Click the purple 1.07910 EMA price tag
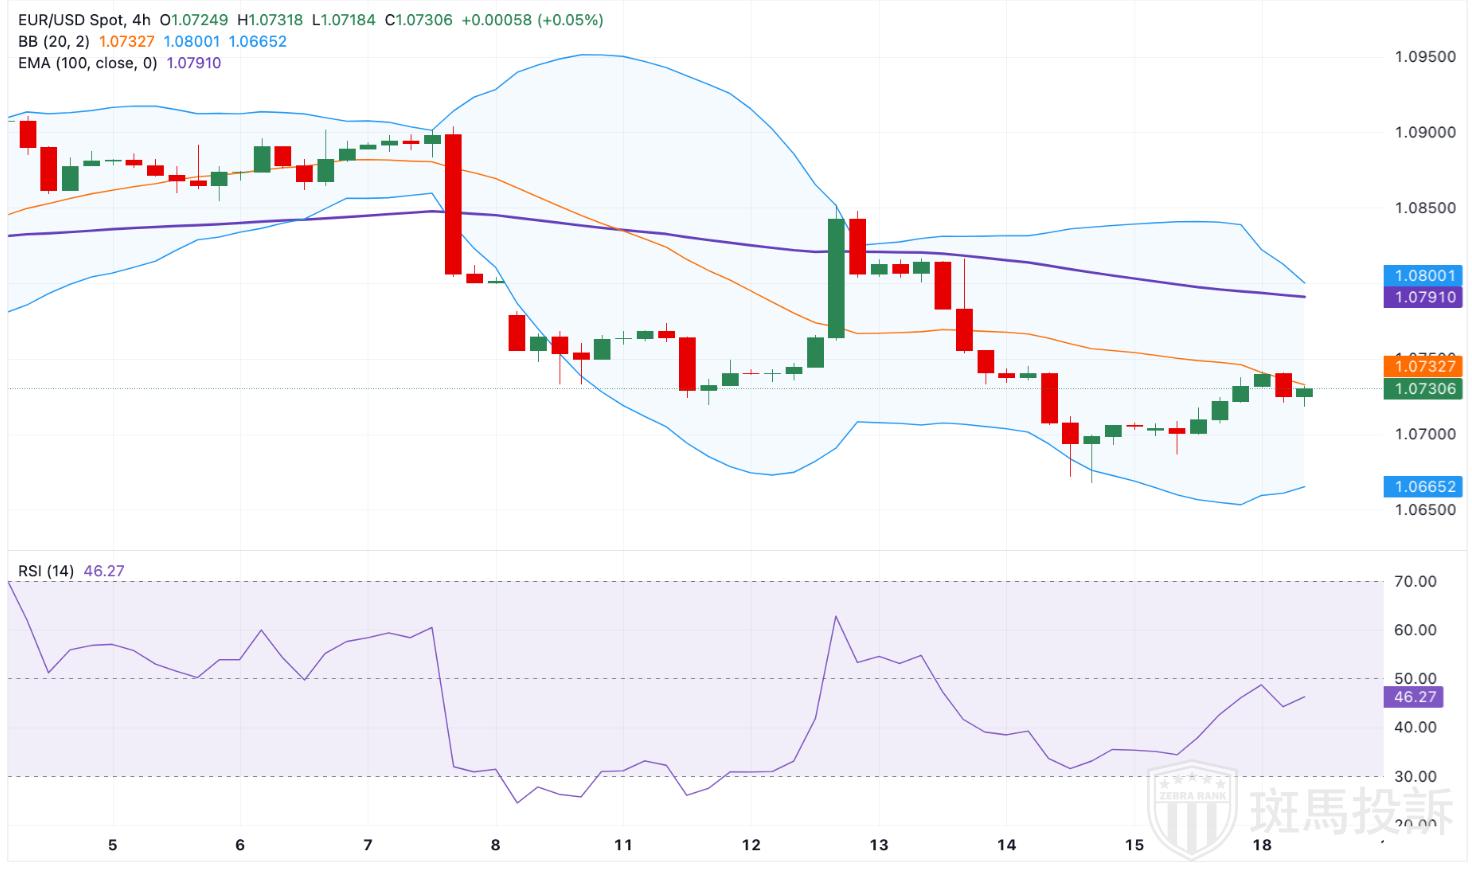 [1424, 297]
